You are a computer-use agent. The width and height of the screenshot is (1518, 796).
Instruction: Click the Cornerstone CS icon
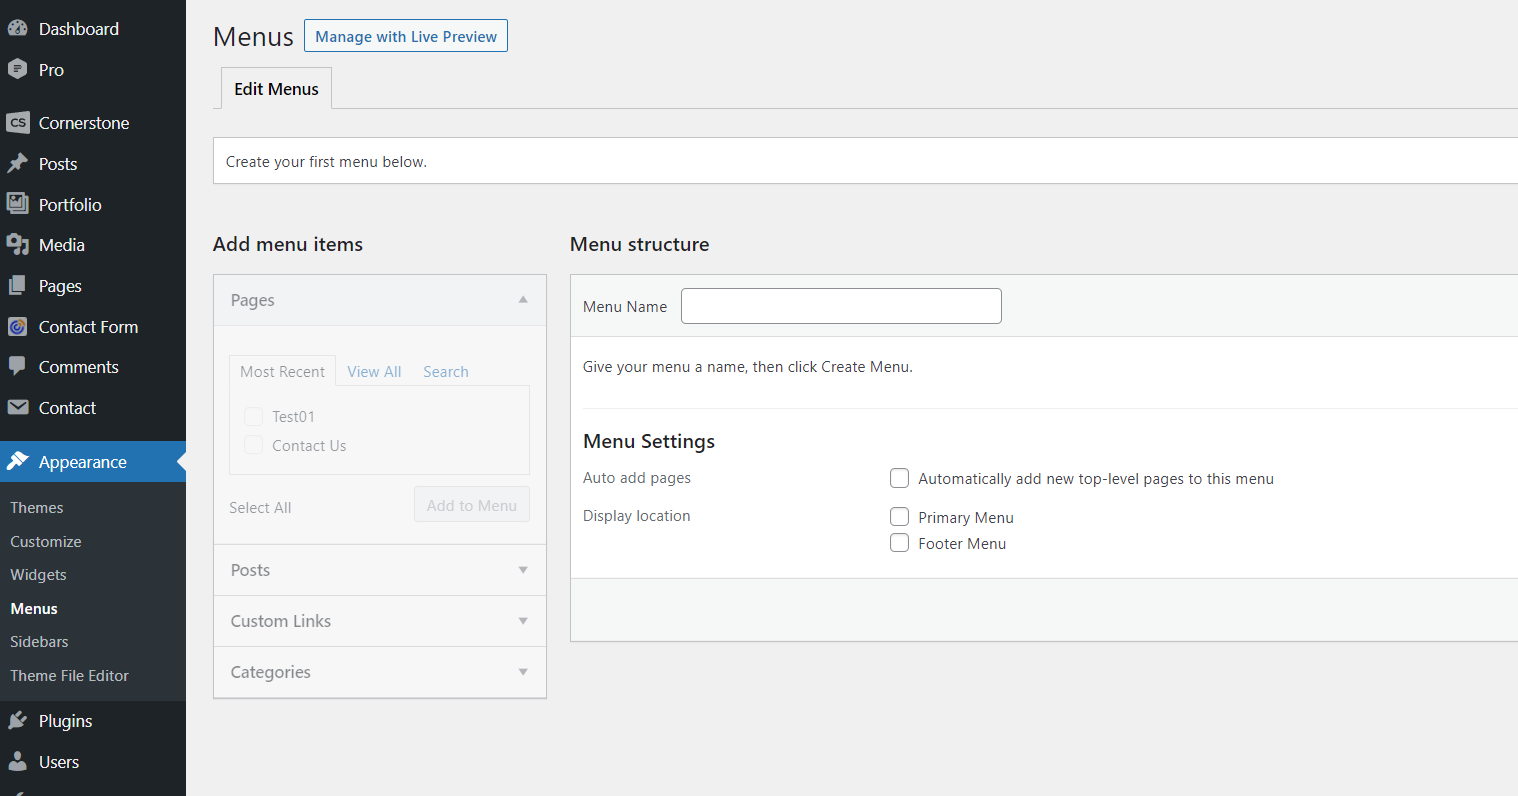(x=18, y=123)
